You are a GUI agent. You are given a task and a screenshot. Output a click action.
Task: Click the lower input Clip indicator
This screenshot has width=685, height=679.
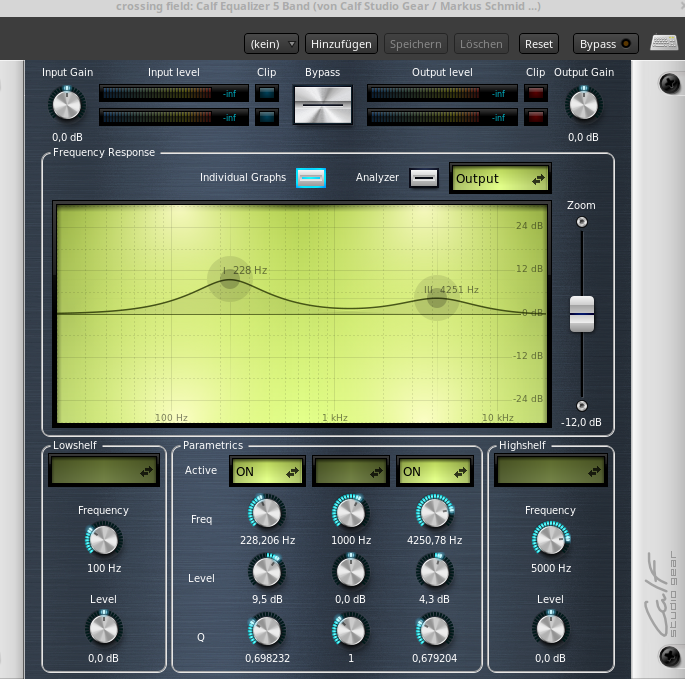266,117
